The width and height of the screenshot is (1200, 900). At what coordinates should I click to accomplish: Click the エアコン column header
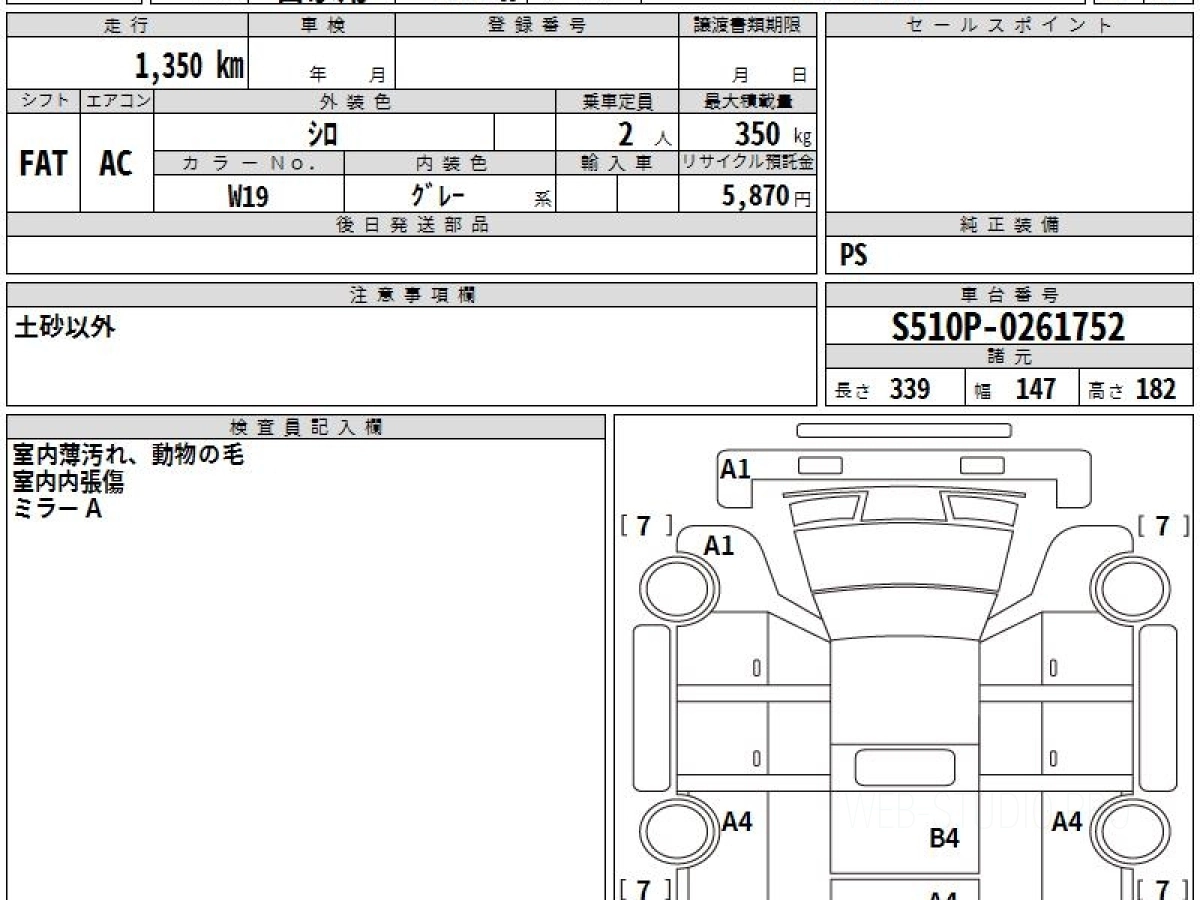[117, 101]
